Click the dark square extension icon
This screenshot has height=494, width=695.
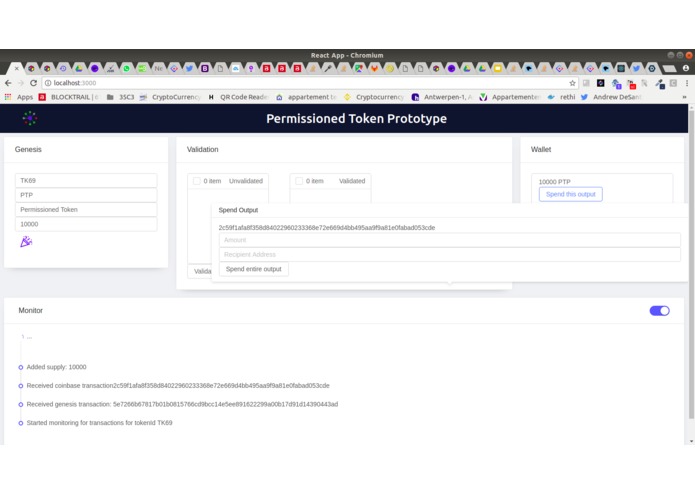coord(601,83)
